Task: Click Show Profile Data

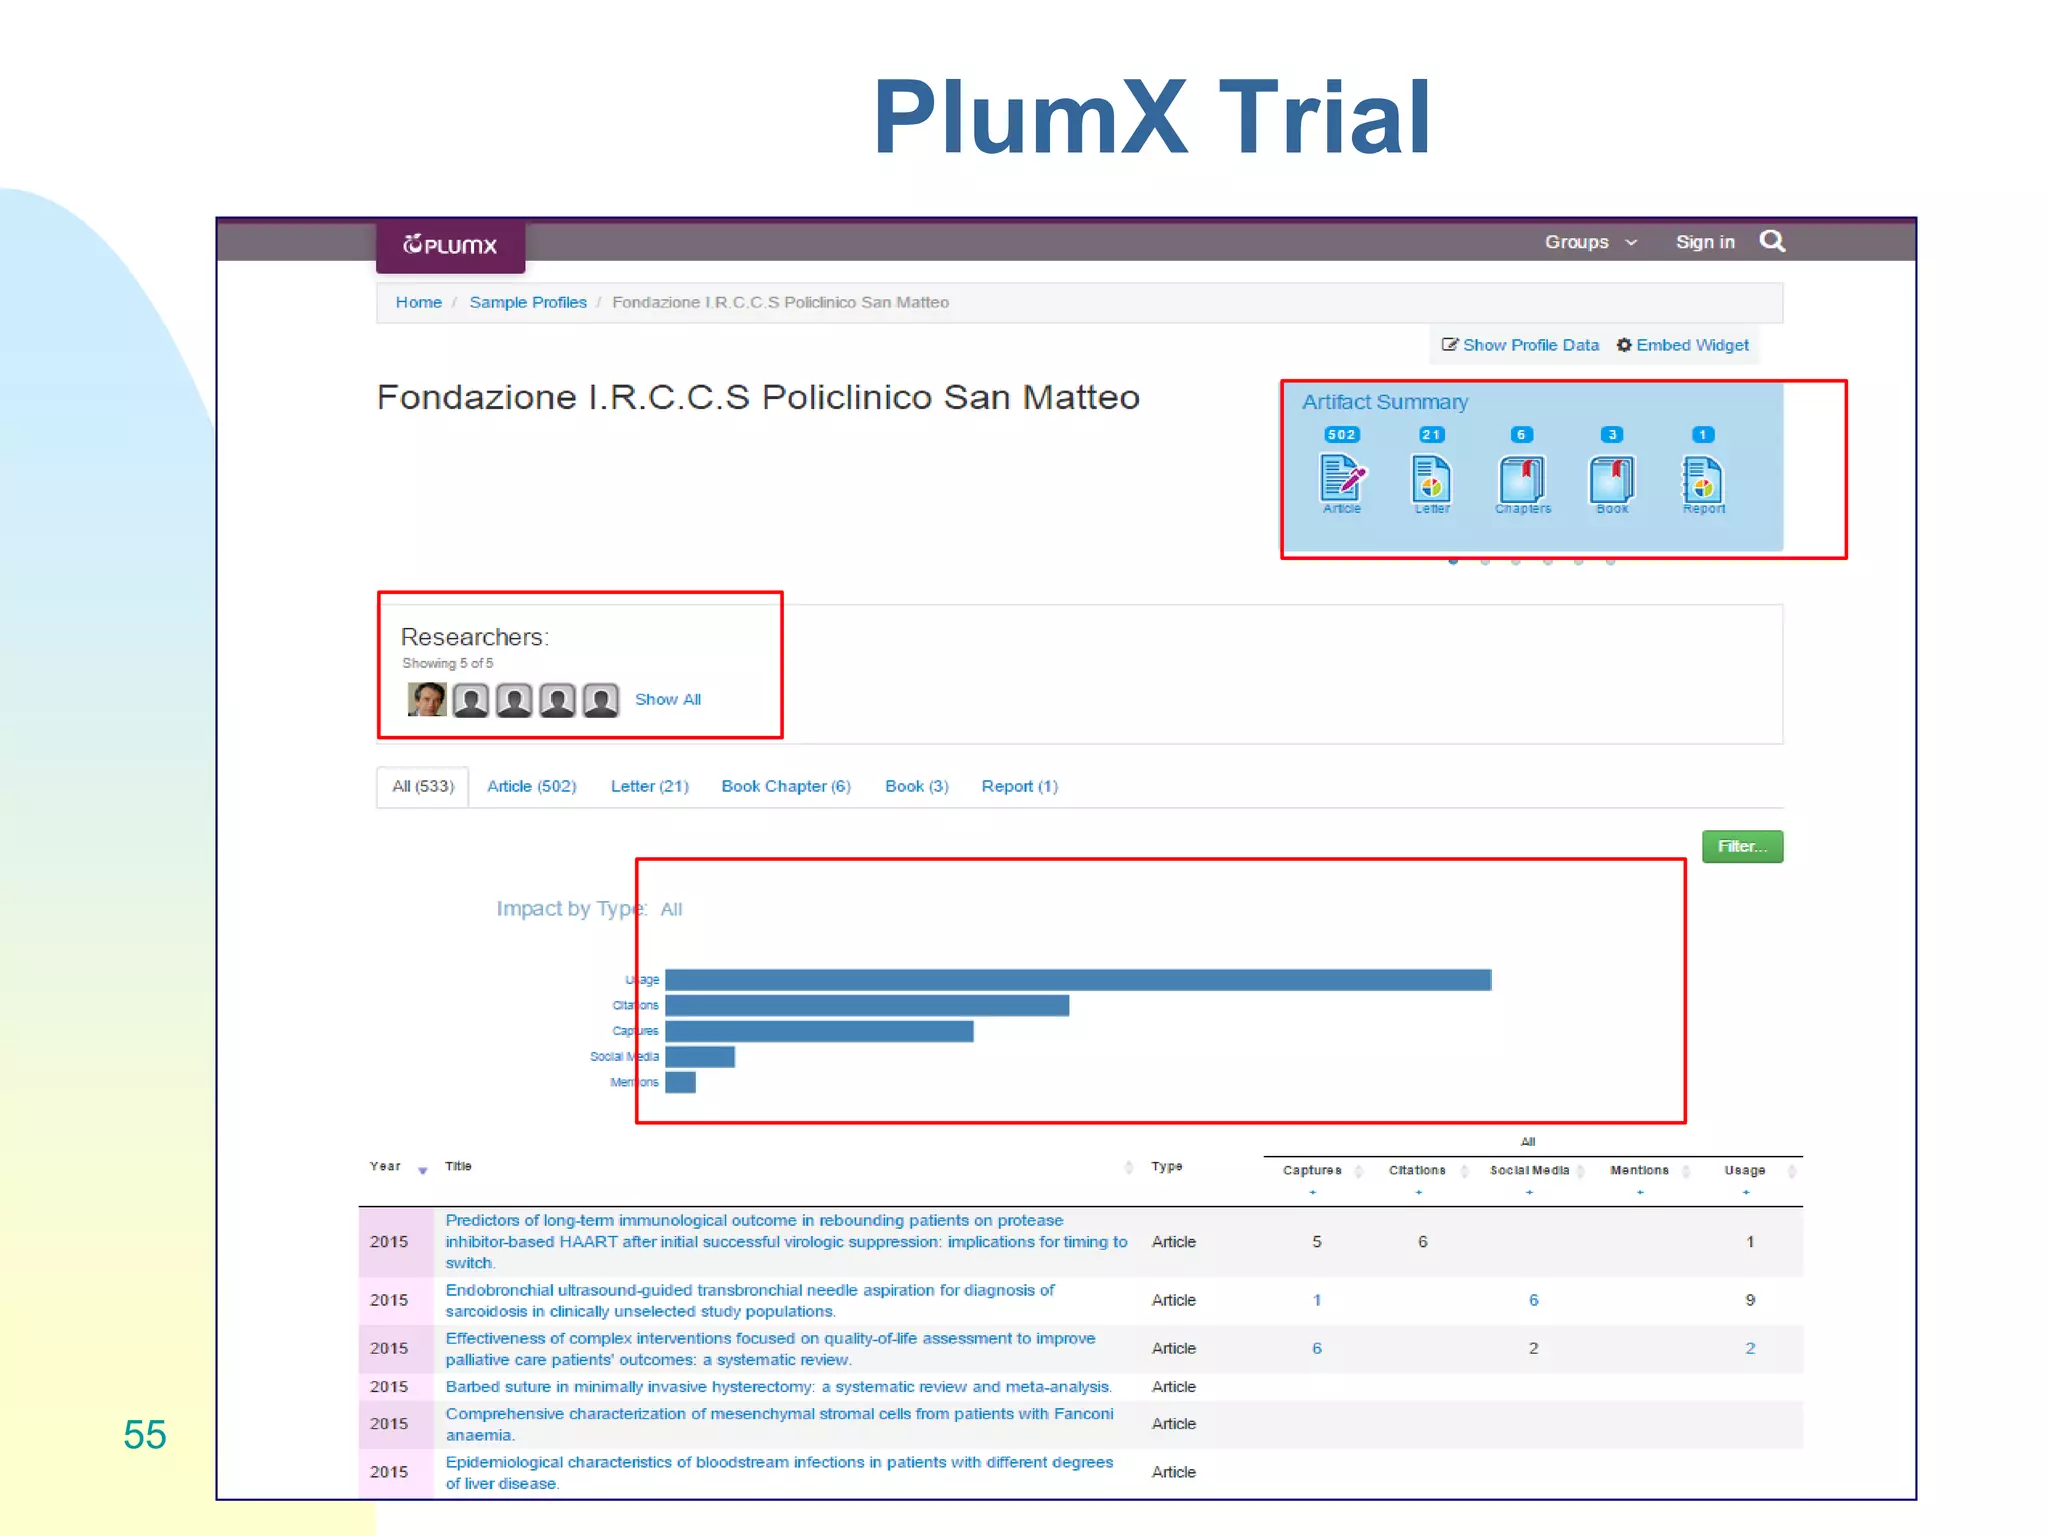Action: [x=1520, y=345]
